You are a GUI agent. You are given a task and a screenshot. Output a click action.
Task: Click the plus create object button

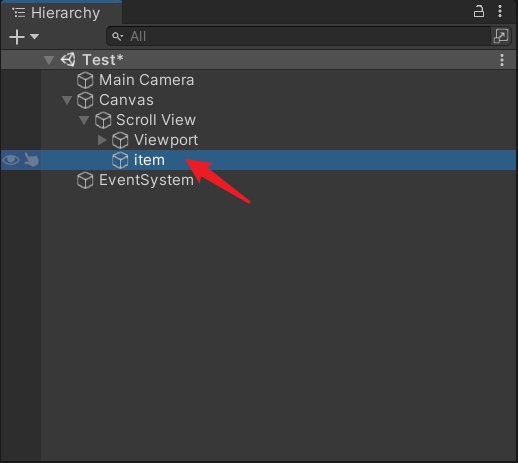pos(17,37)
